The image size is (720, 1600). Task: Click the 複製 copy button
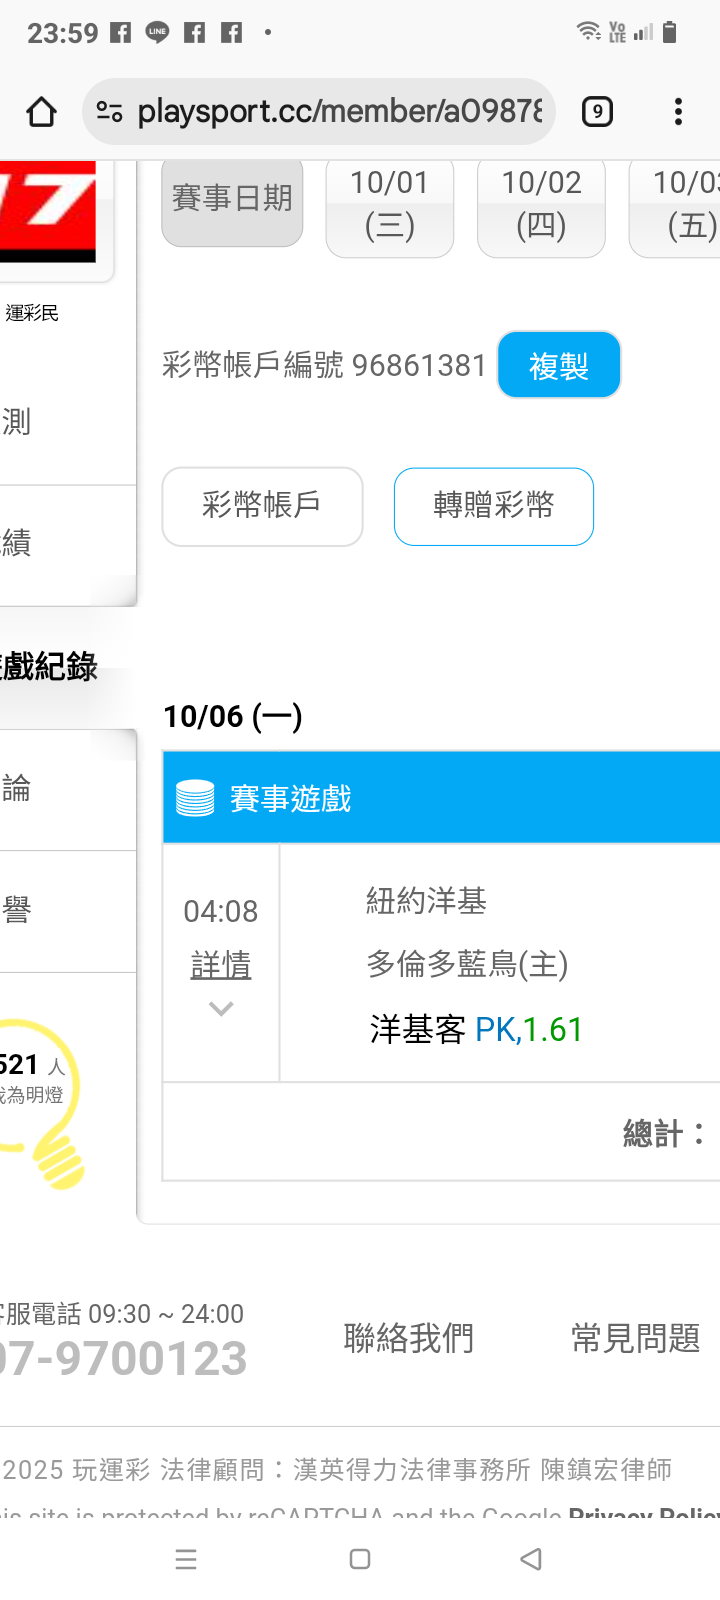(559, 365)
